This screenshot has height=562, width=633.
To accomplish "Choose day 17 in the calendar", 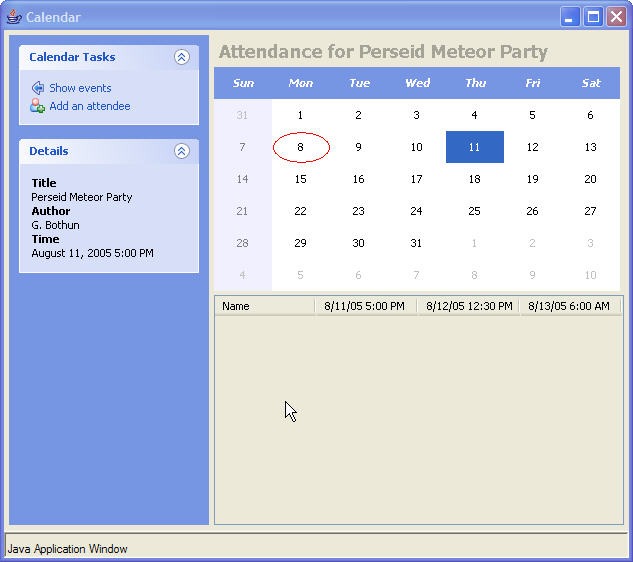I will pos(417,179).
